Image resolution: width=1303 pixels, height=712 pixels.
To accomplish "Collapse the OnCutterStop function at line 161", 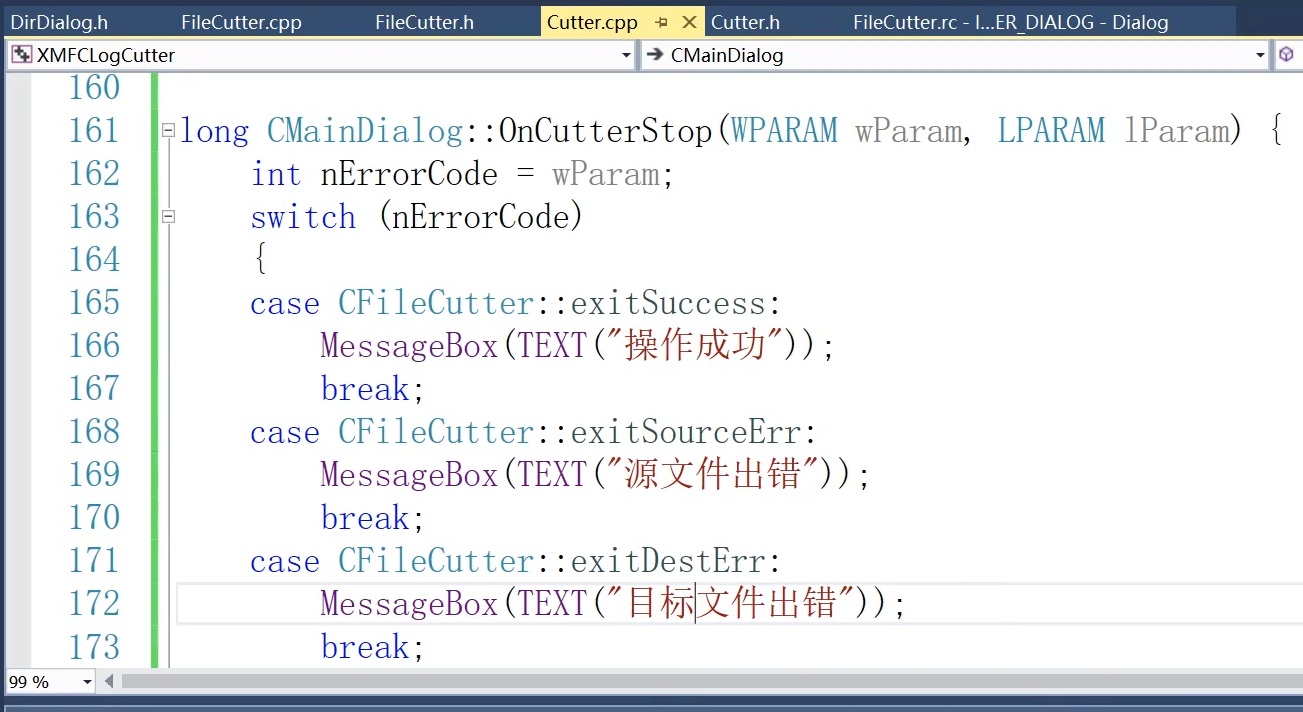I will [168, 130].
